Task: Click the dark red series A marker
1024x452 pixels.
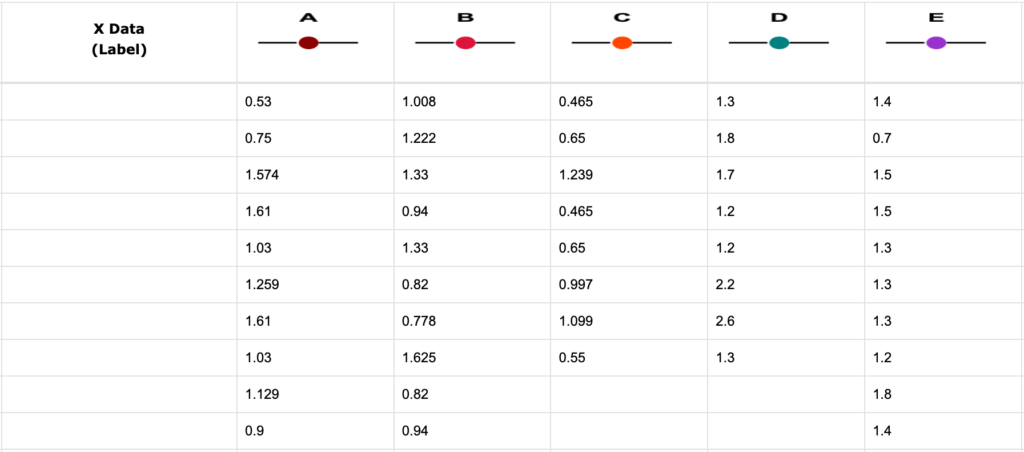Action: tap(308, 43)
